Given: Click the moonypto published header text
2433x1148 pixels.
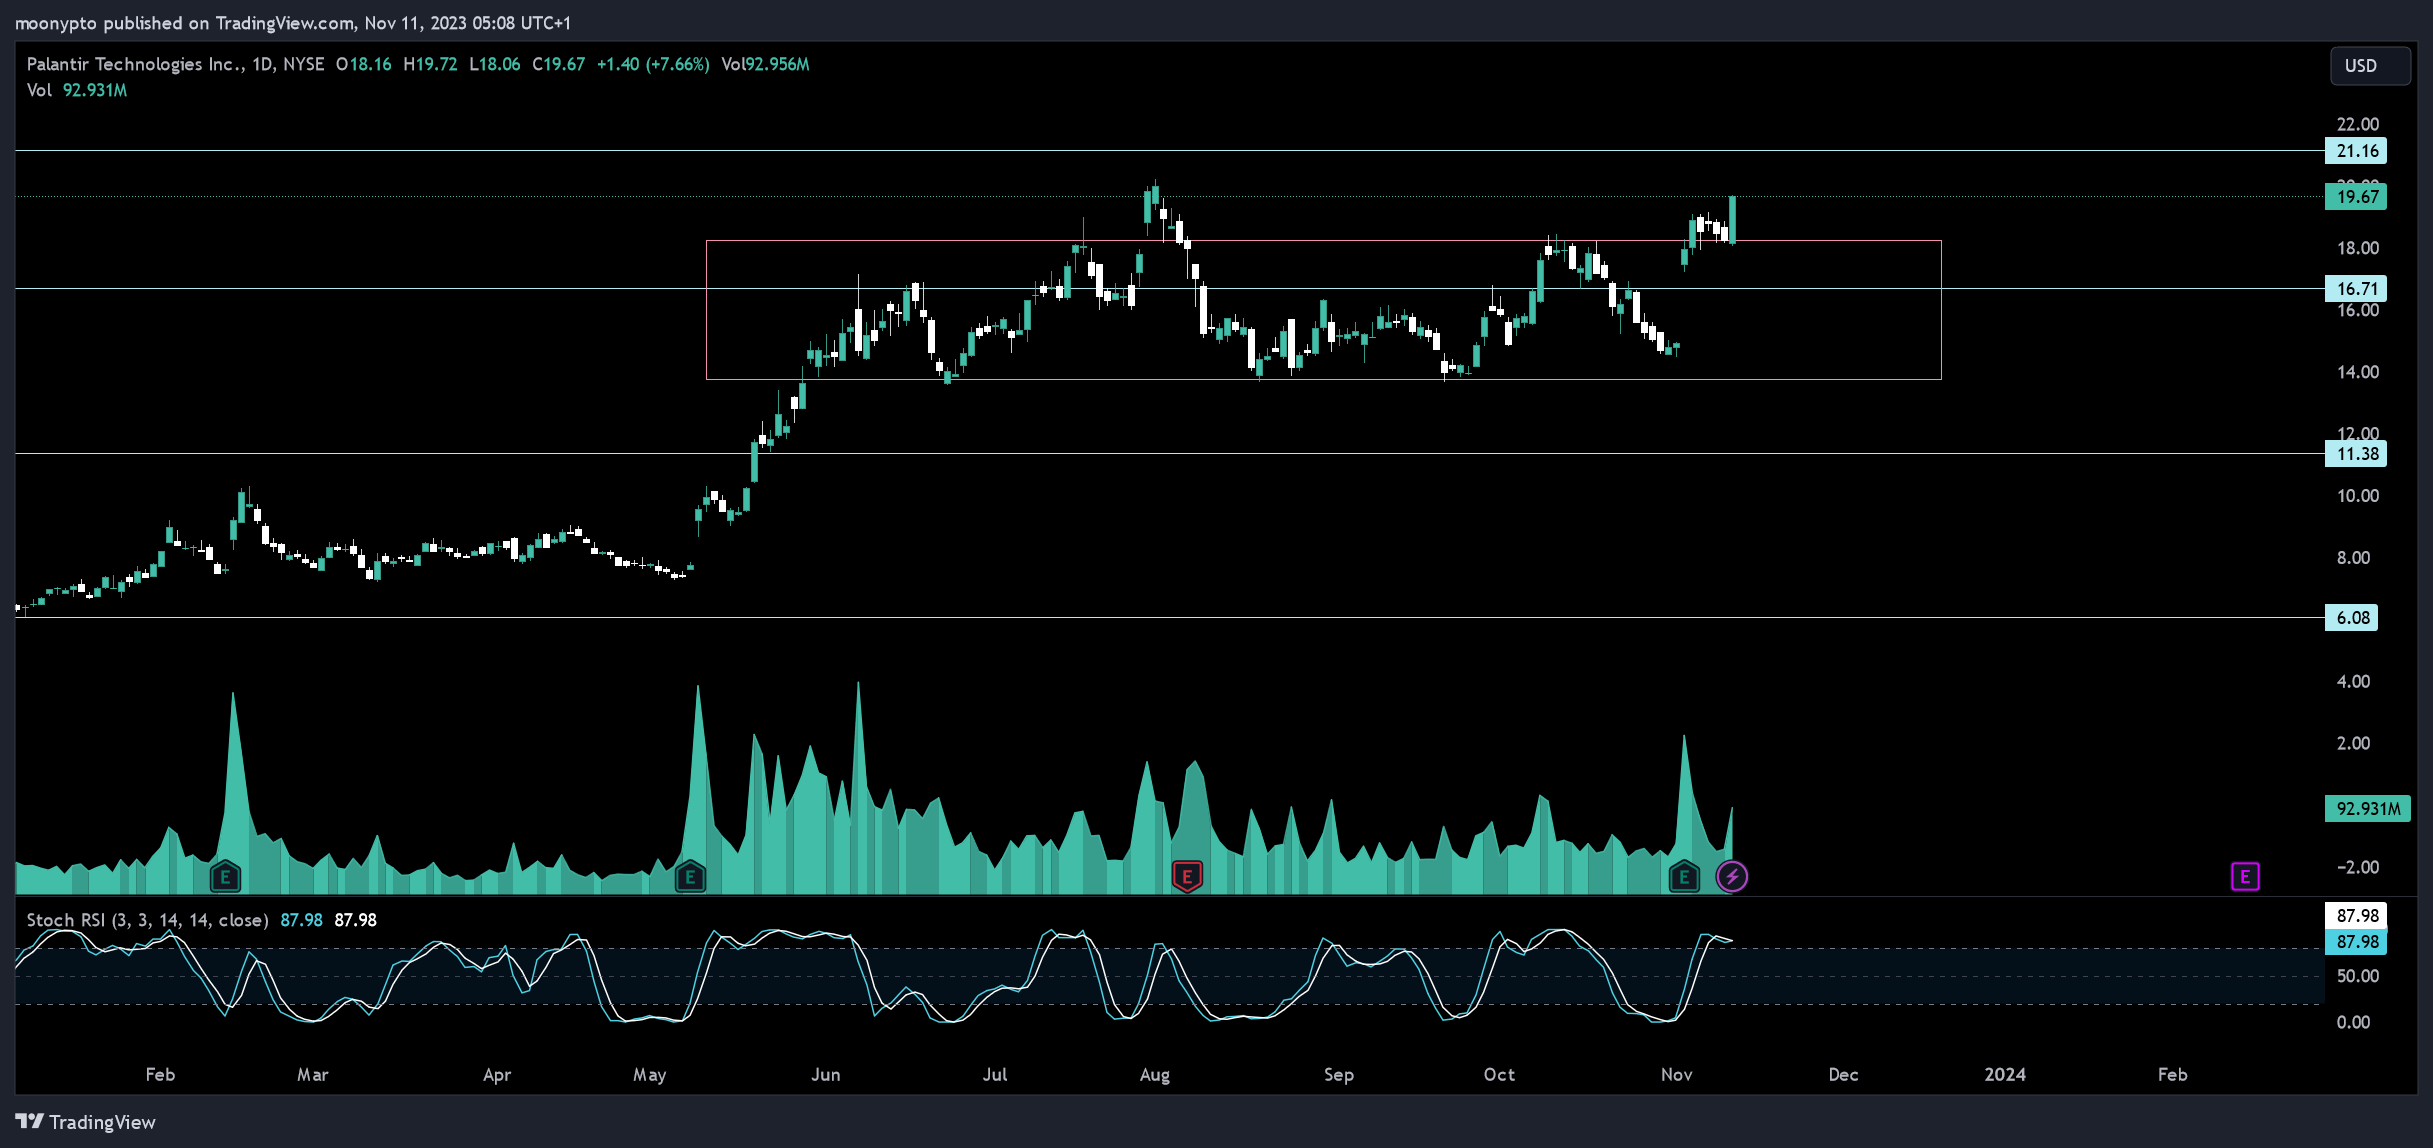Looking at the screenshot, I should pos(292,22).
